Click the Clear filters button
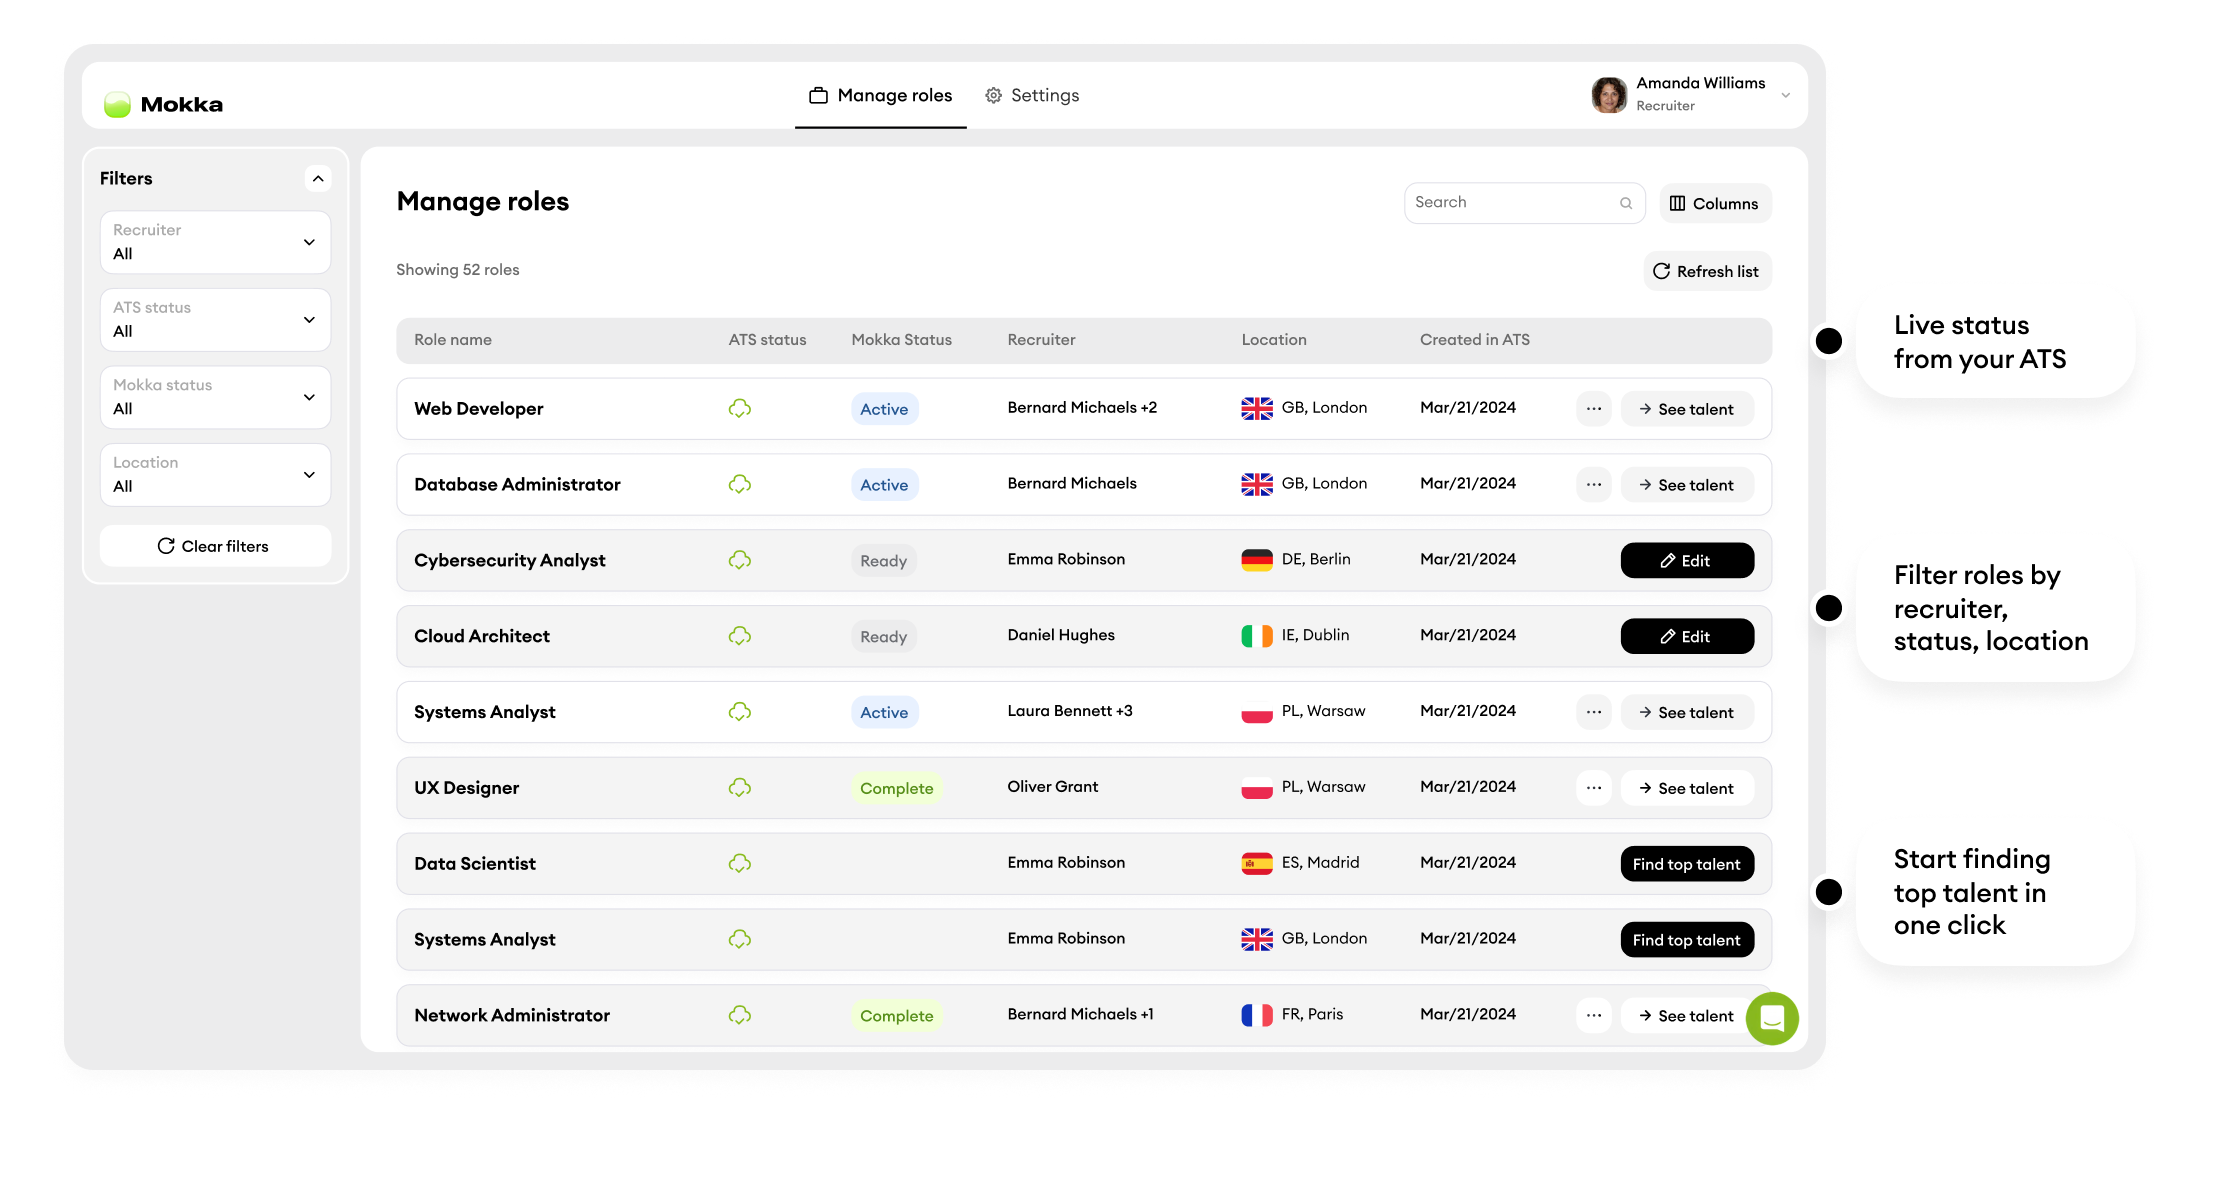 click(215, 546)
